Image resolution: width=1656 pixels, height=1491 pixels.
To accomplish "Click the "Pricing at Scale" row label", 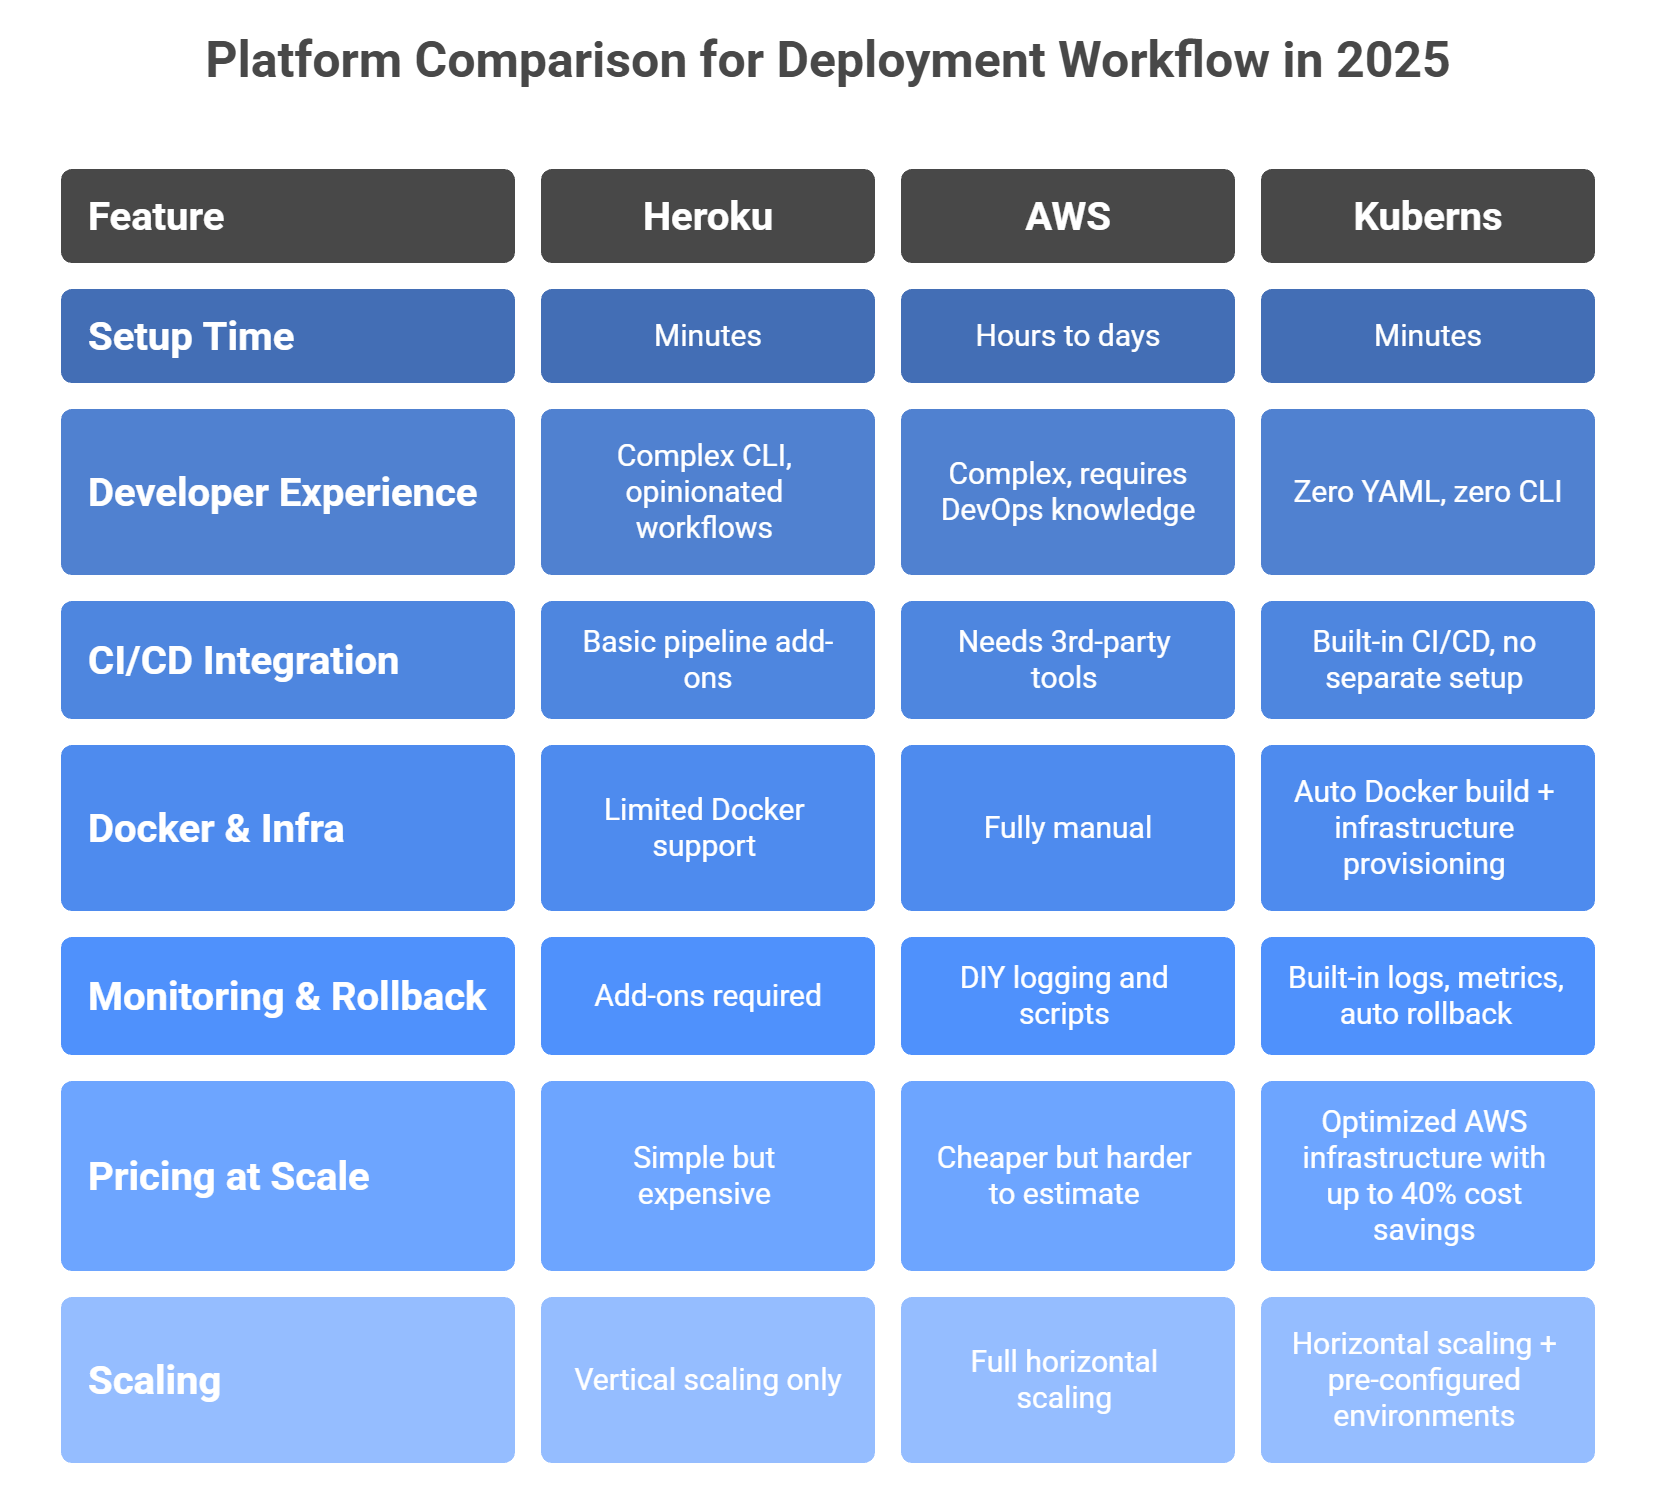I will click(288, 1176).
